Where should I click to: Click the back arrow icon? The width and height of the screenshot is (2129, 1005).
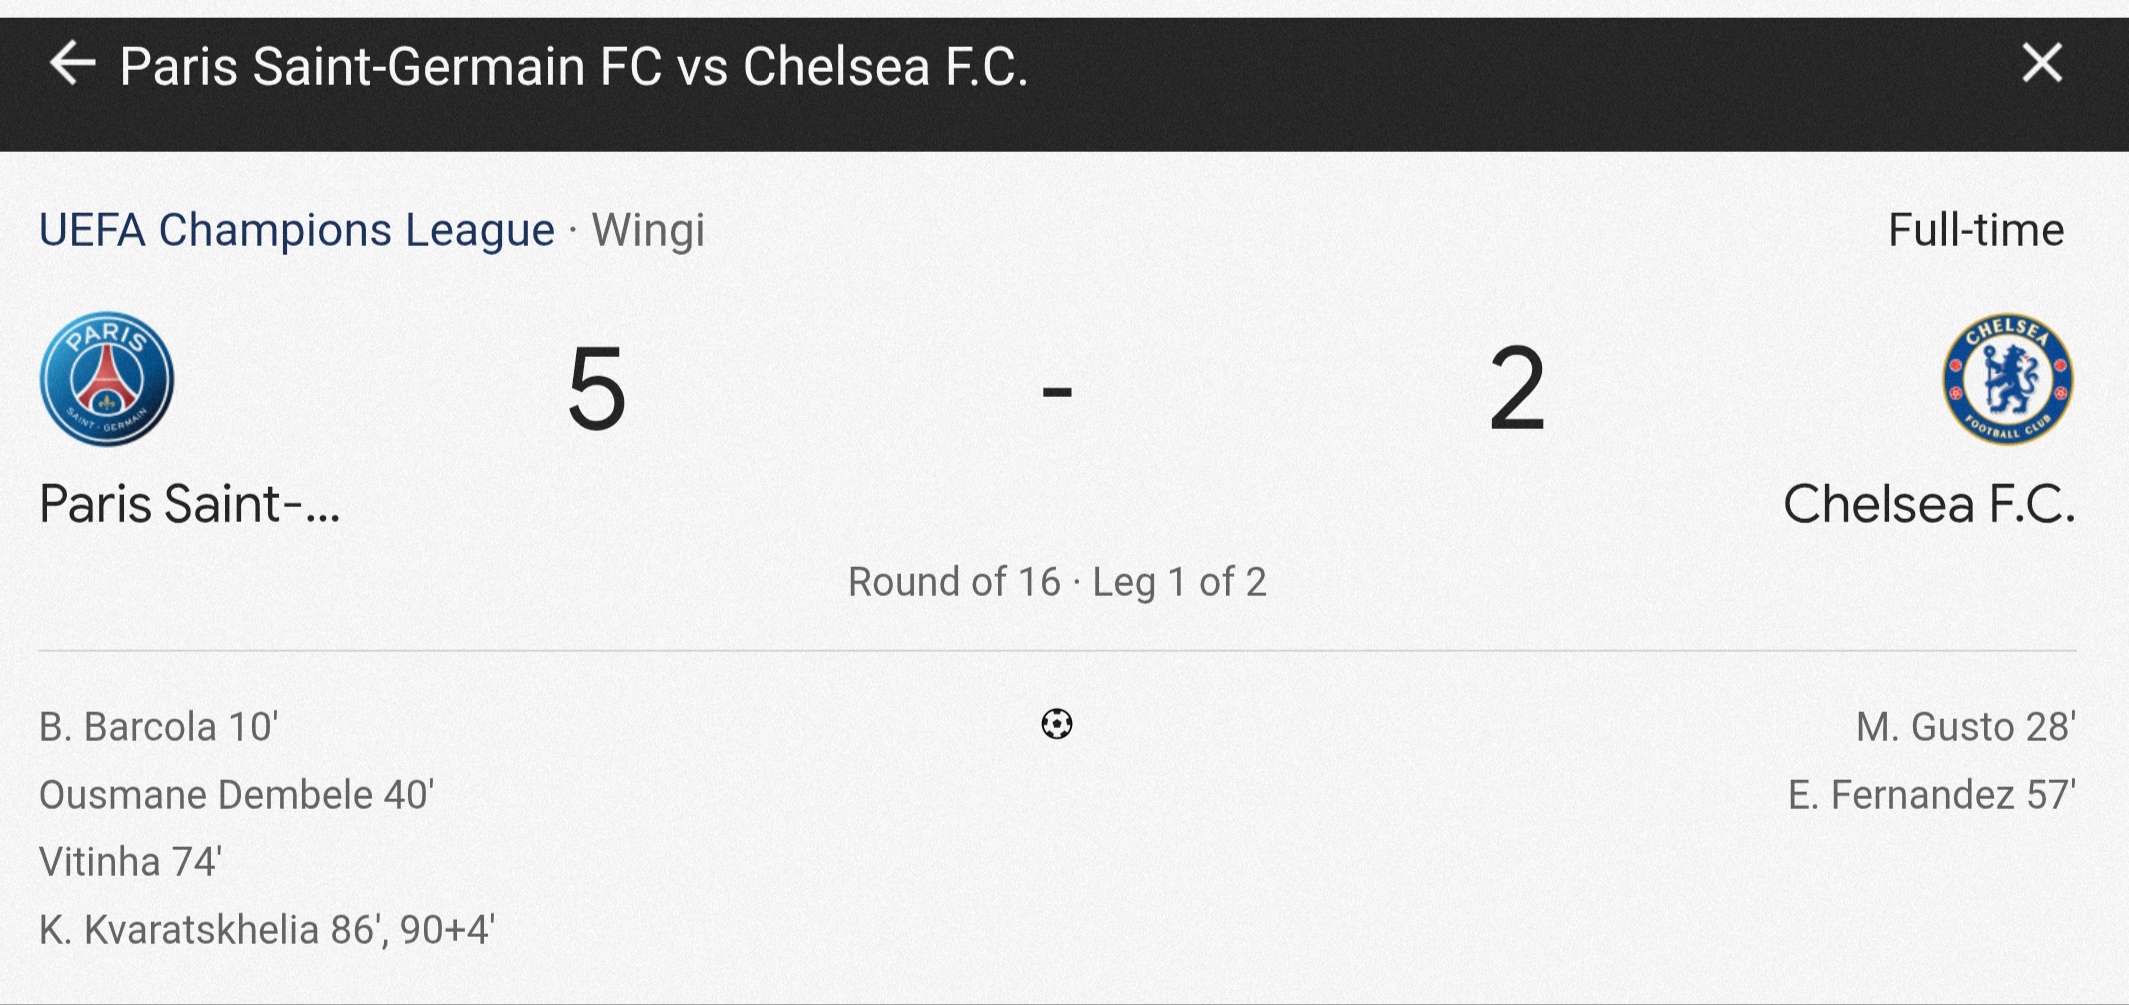point(72,65)
